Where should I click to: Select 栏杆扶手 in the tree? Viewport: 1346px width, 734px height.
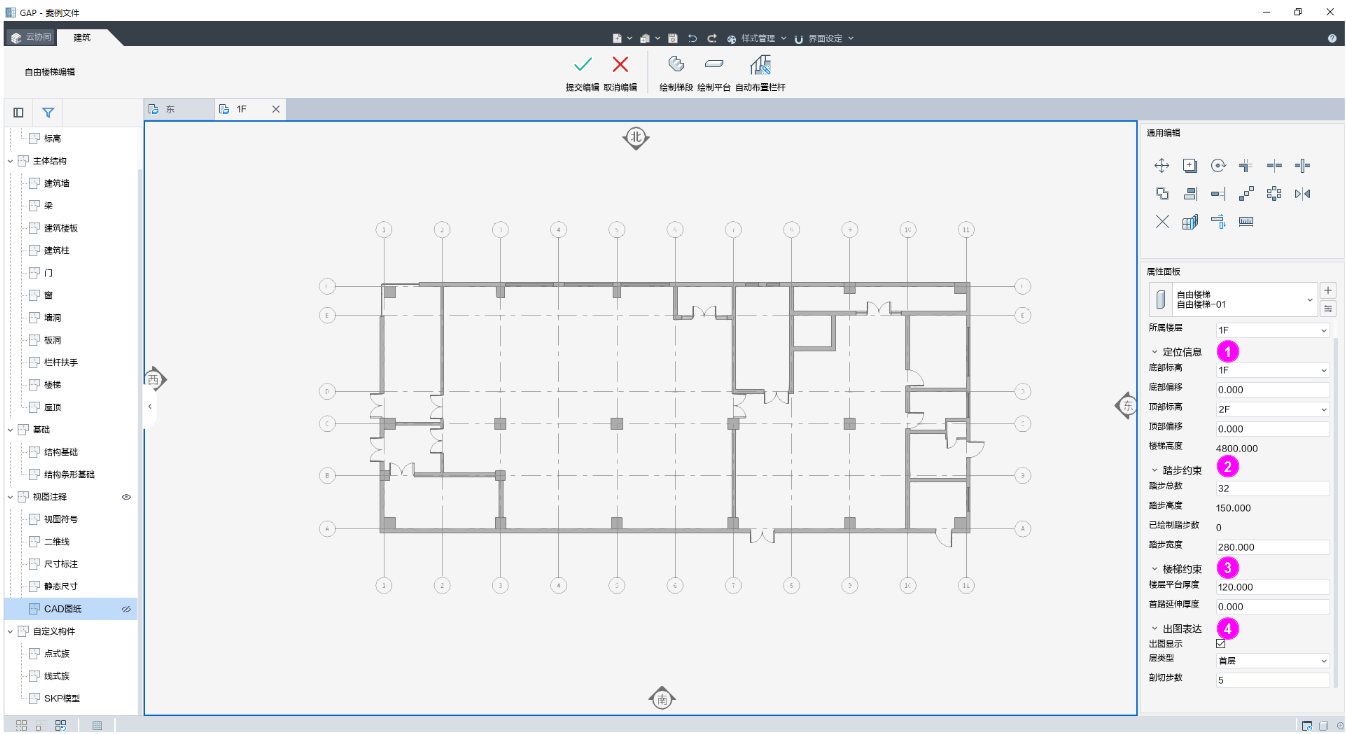click(x=61, y=362)
